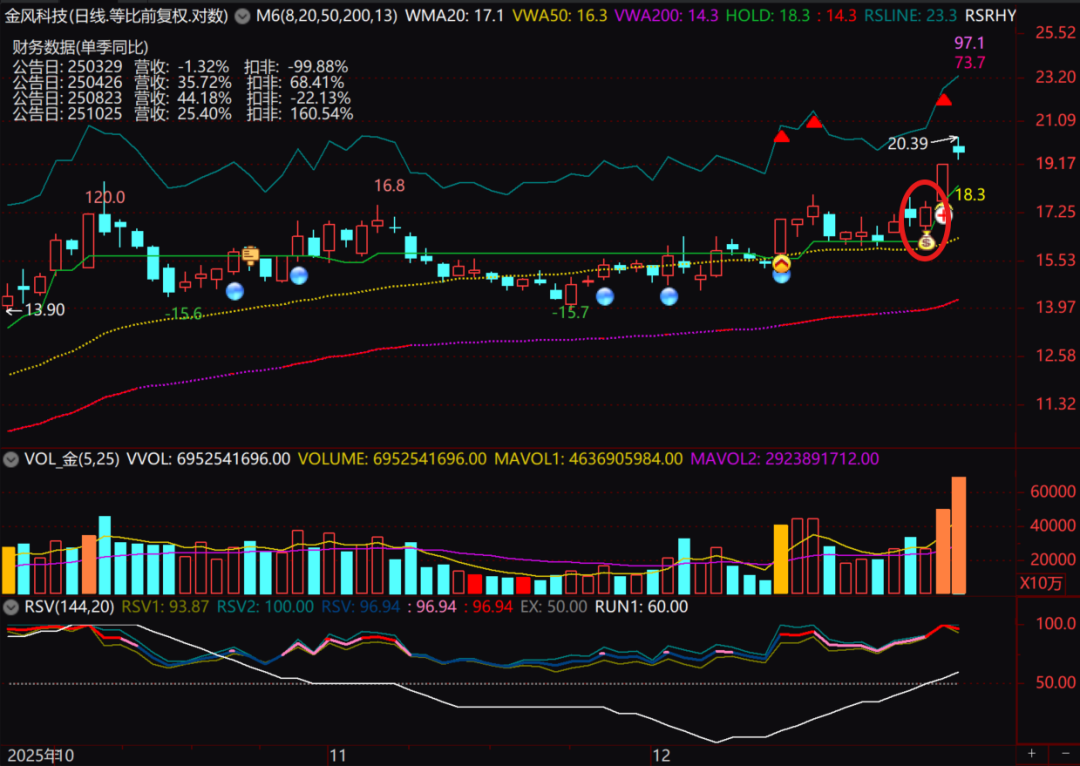Open the orange note icon on the chart

click(x=250, y=255)
